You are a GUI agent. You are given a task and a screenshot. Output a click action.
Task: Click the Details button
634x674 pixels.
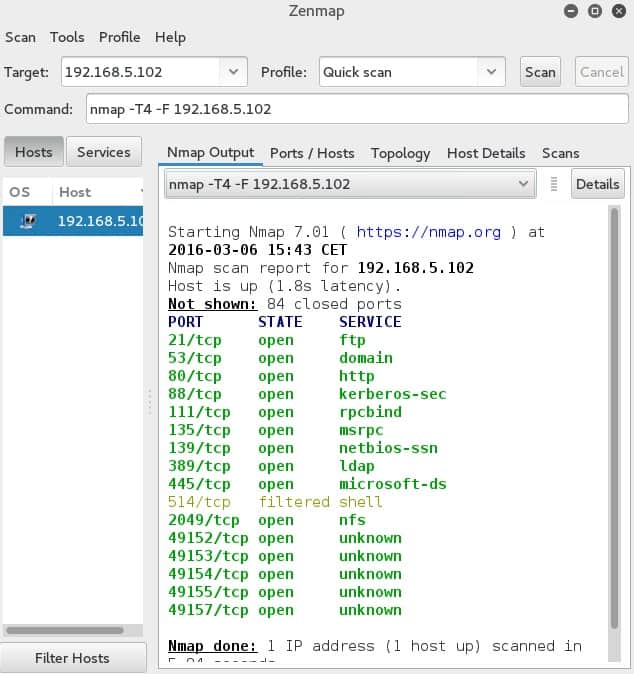597,184
